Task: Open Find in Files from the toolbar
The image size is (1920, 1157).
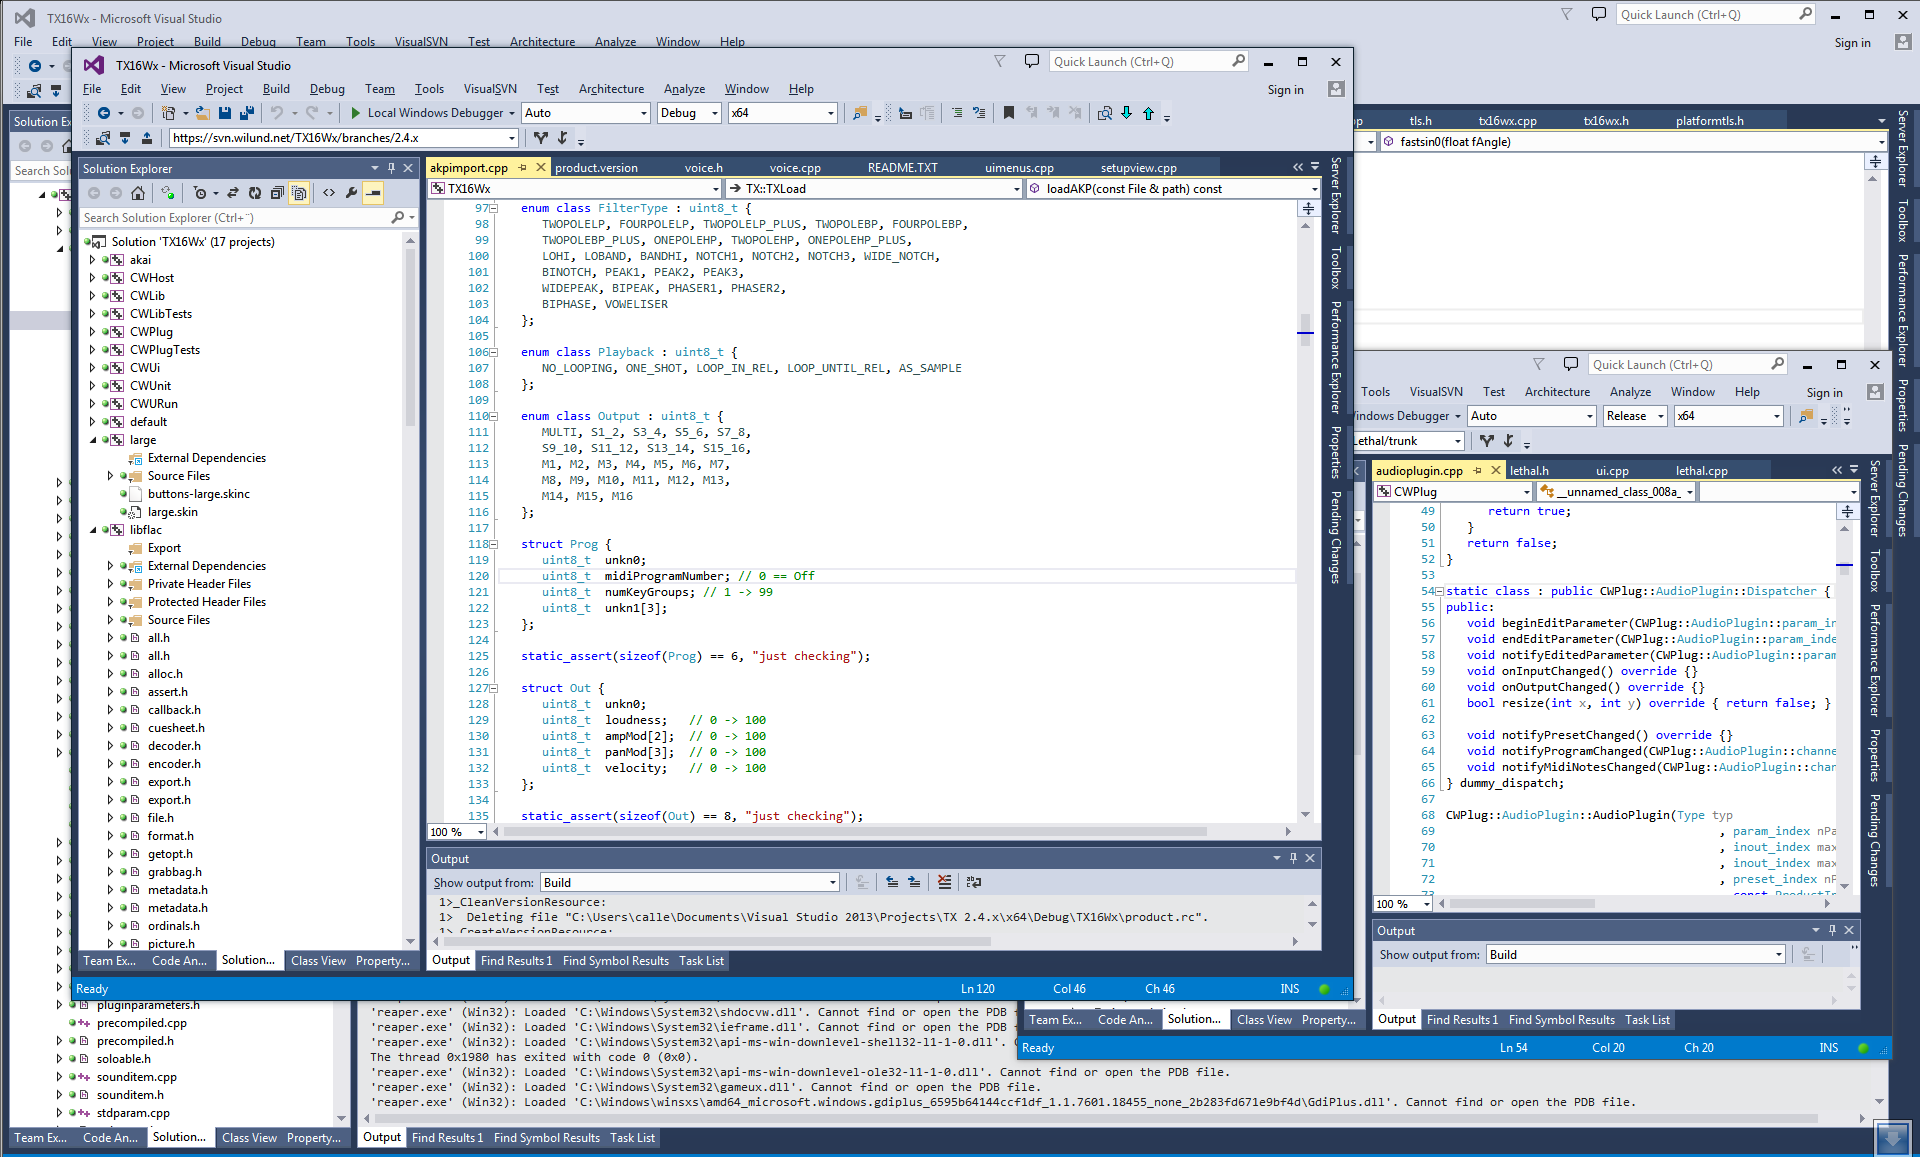Action: pos(859,113)
